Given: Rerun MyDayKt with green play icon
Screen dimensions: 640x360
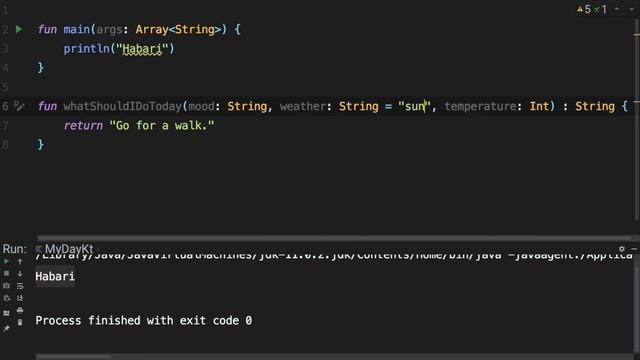Looking at the screenshot, I should click(x=7, y=261).
